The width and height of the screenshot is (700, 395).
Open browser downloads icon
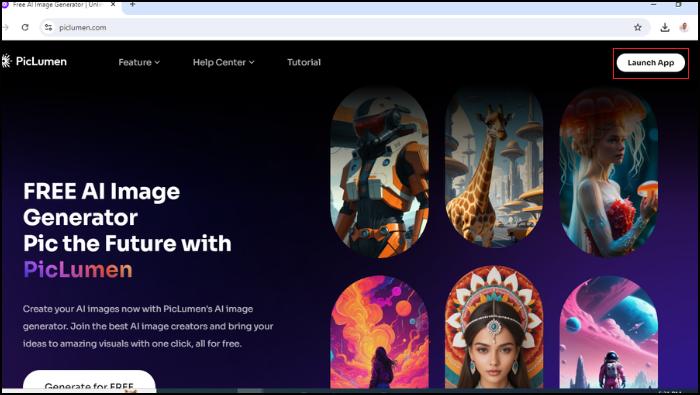[665, 27]
